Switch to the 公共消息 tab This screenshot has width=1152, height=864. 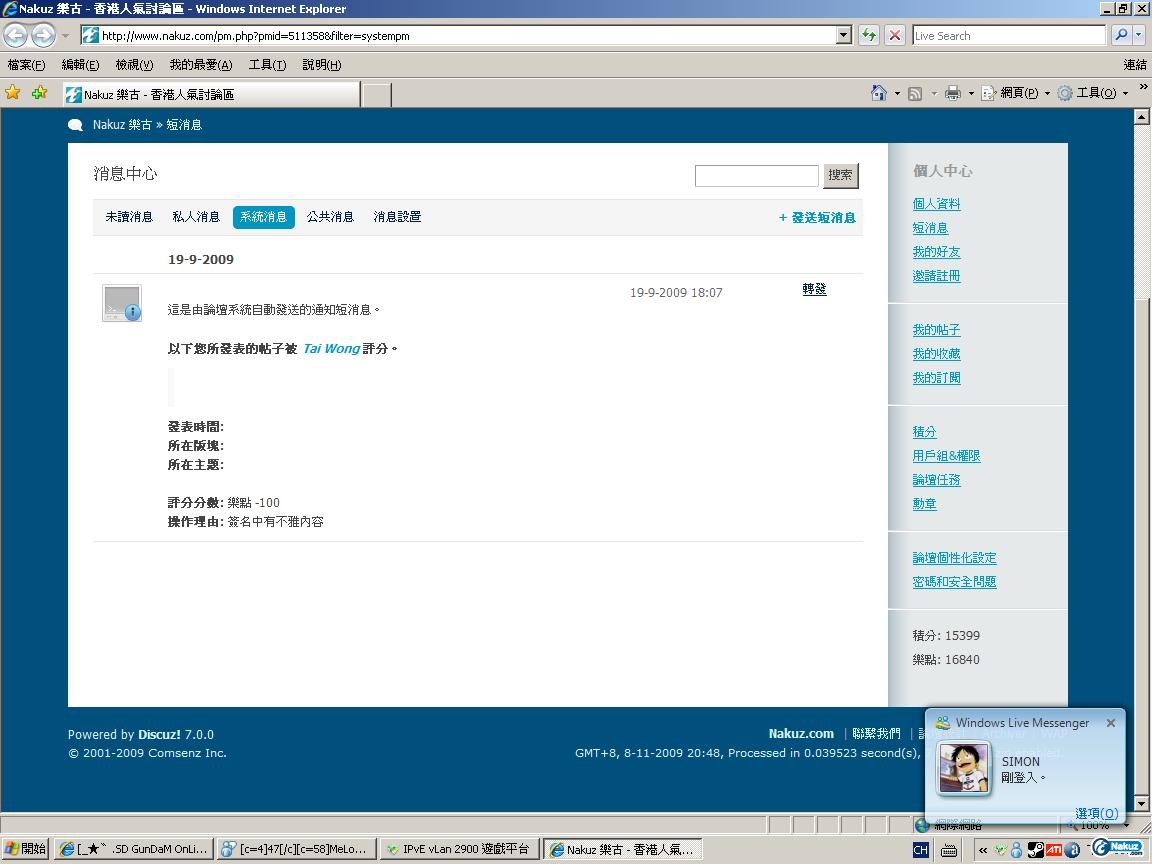330,217
